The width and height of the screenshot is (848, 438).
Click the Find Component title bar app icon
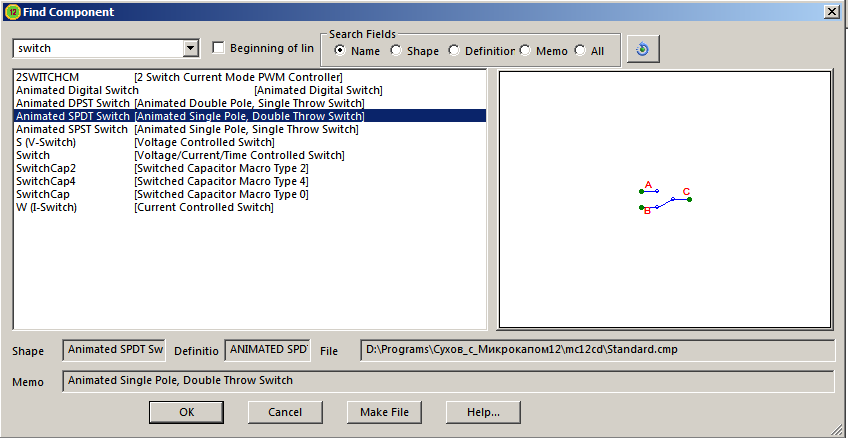pyautogui.click(x=12, y=12)
